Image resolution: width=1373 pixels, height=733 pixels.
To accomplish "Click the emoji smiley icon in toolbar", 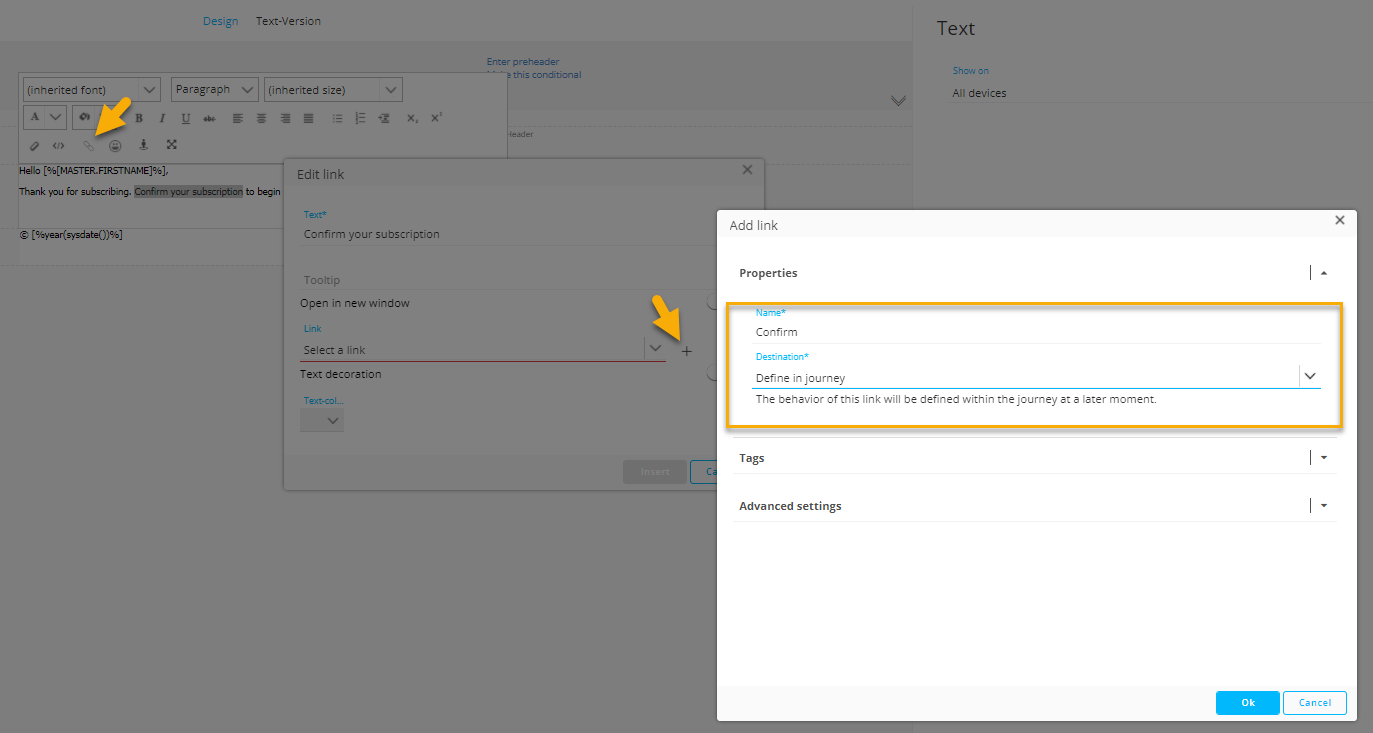I will tap(115, 145).
